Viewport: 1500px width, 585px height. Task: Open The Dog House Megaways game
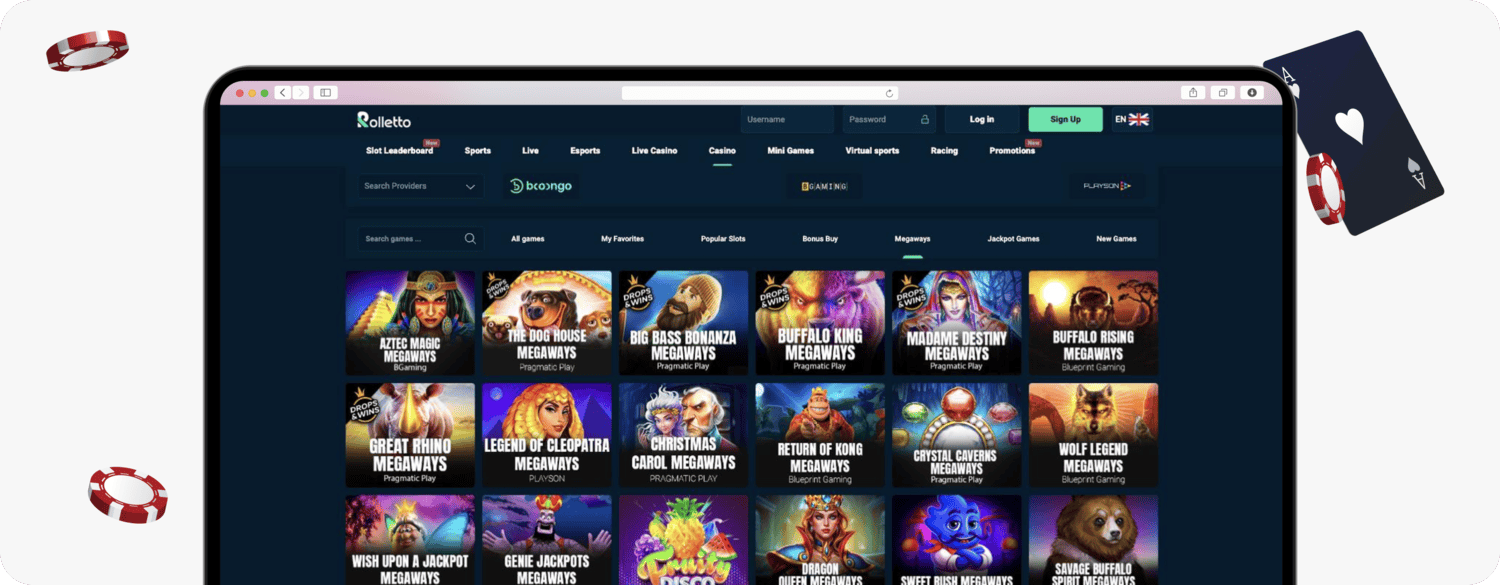pos(547,323)
